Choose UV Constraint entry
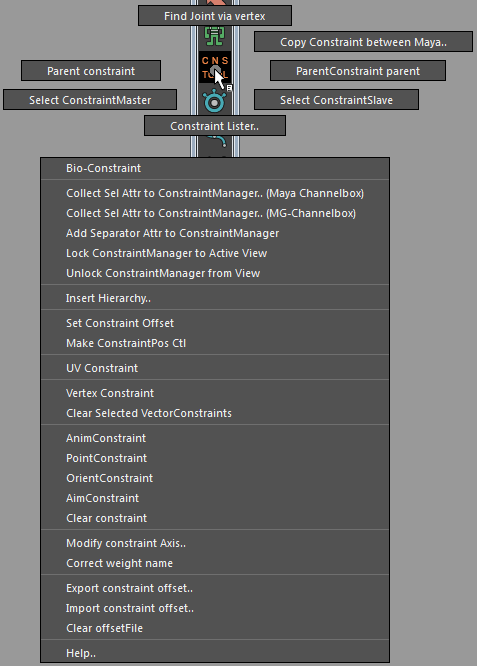This screenshot has width=477, height=666. 215,368
